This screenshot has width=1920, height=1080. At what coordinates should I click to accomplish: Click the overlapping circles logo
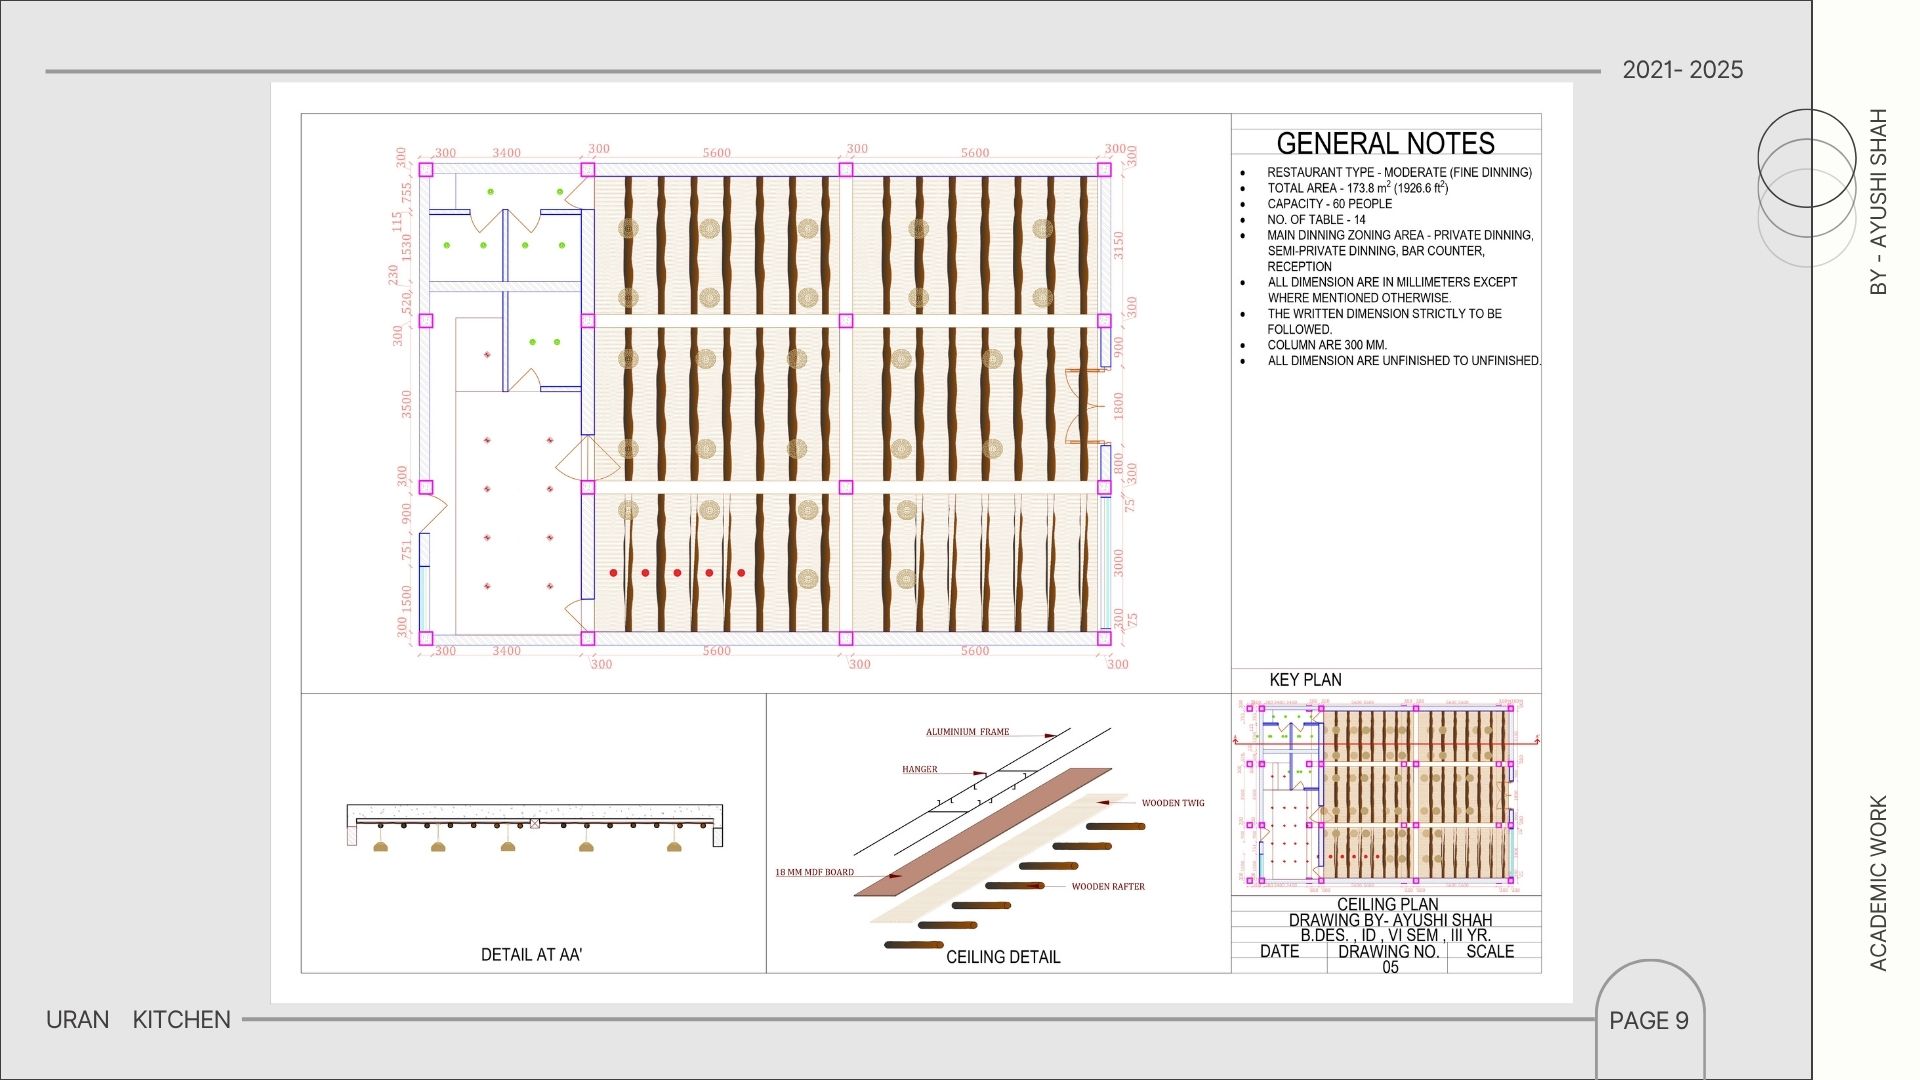[1806, 187]
